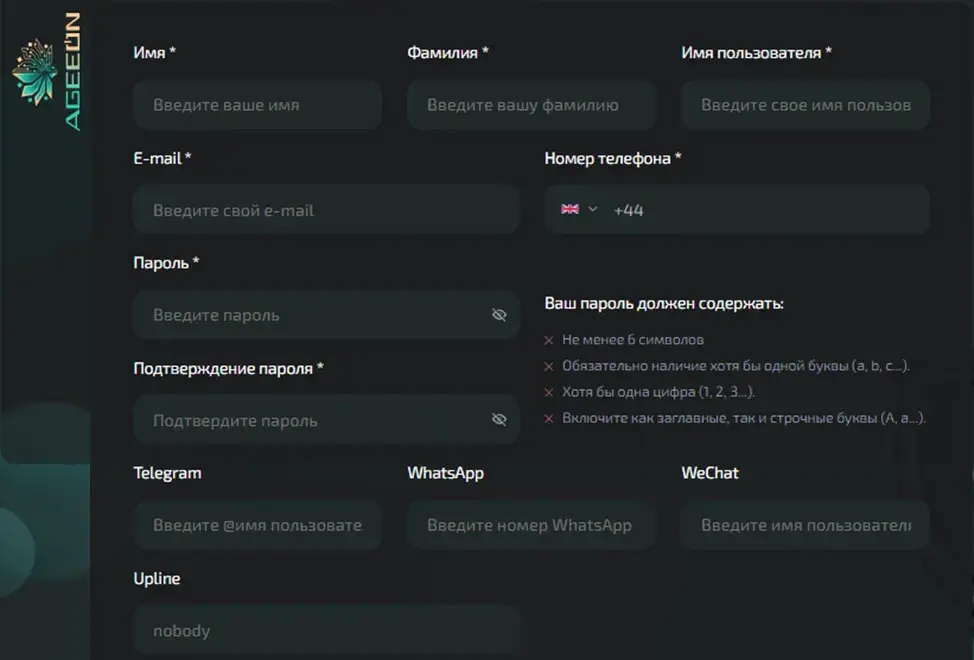Click the UK flag icon in phone field
This screenshot has width=974, height=660.
[x=570, y=209]
